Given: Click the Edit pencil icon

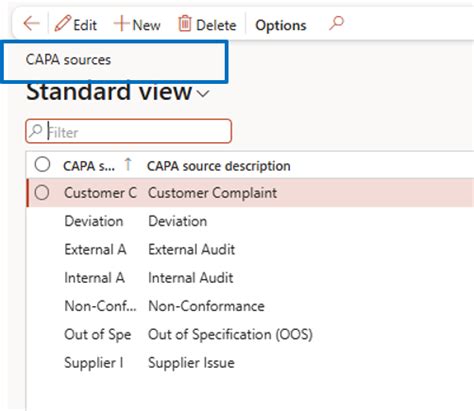Looking at the screenshot, I should 63,24.
